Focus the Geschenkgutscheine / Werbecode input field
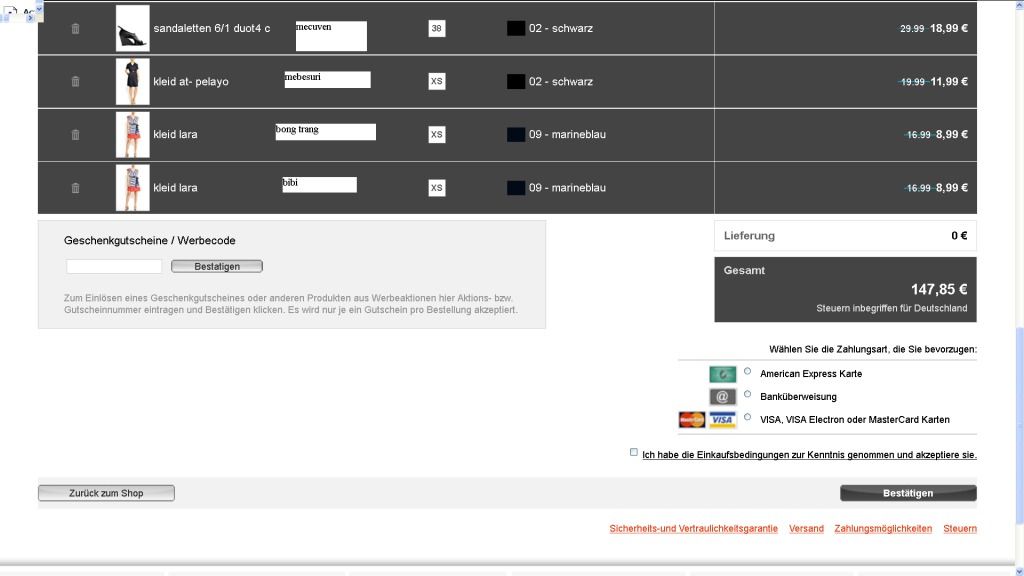1024x576 pixels. [x=114, y=266]
